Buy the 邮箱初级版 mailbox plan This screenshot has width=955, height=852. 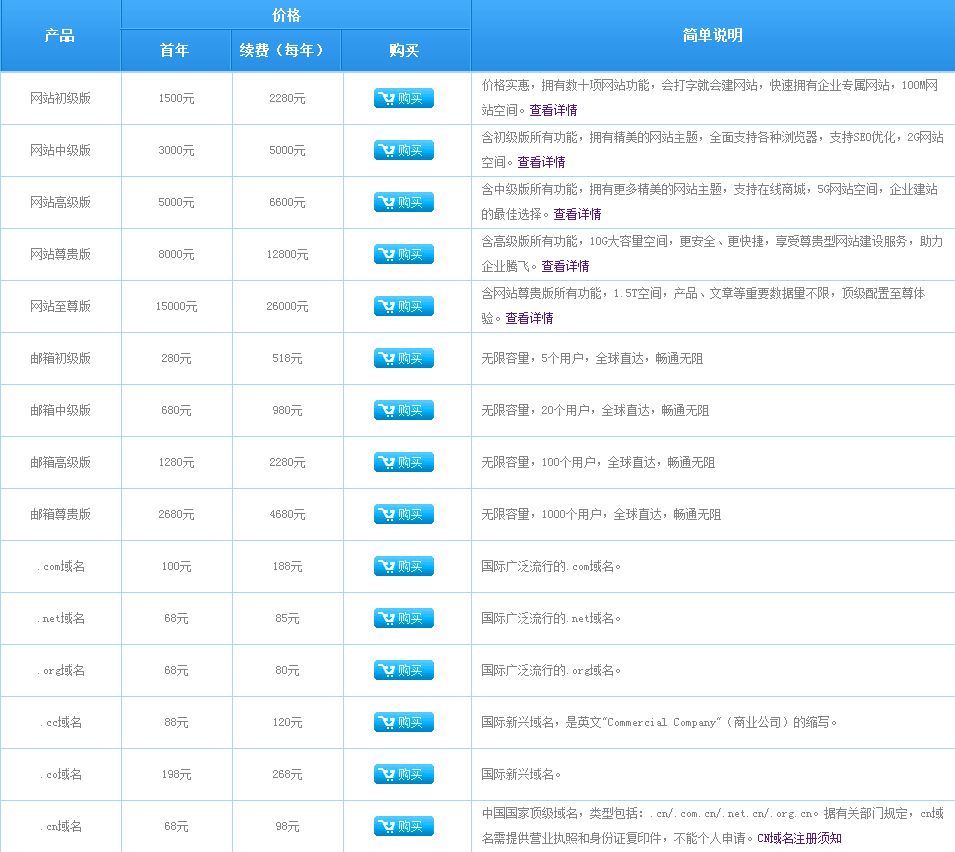pyautogui.click(x=404, y=358)
